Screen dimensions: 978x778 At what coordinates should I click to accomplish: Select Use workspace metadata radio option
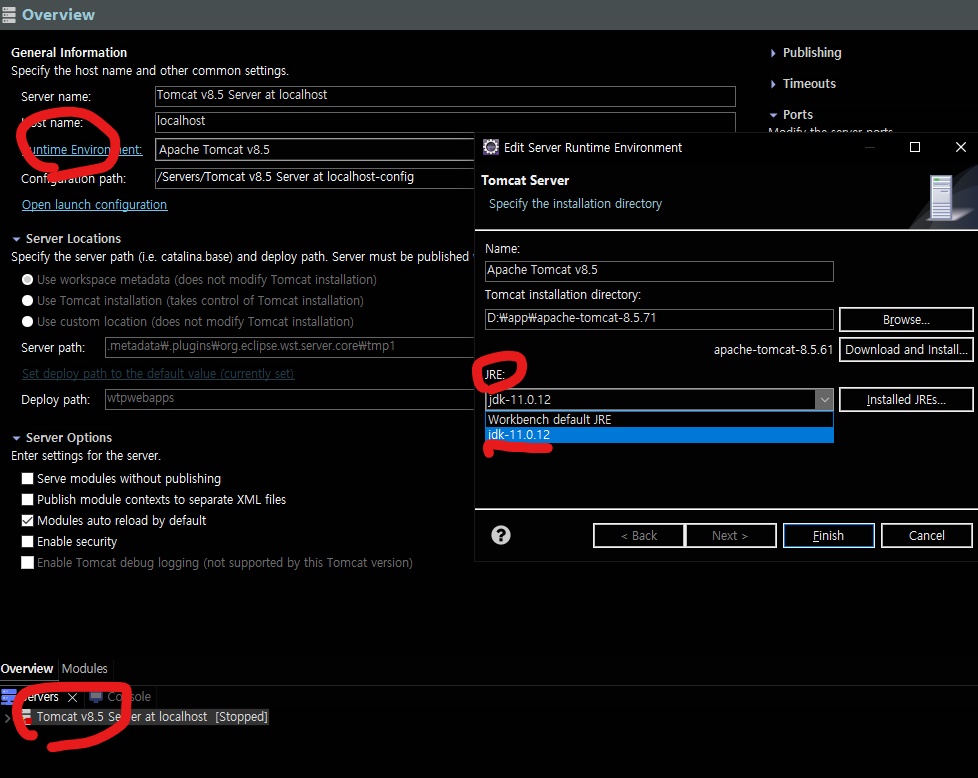tap(27, 280)
